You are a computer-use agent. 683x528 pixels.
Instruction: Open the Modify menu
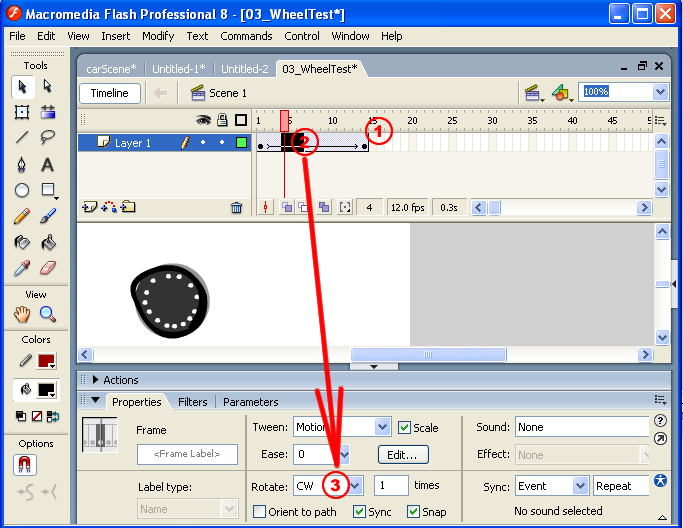point(158,36)
